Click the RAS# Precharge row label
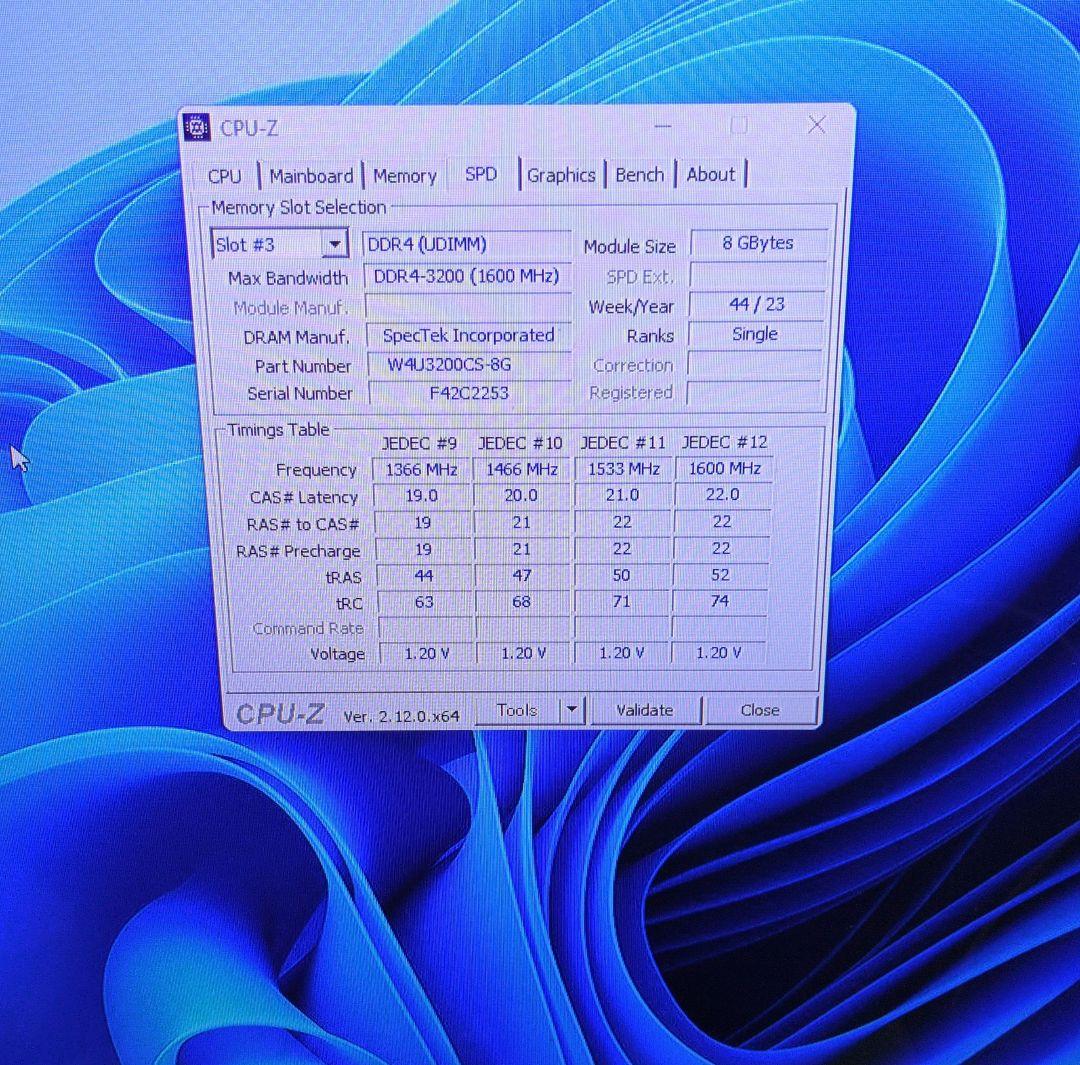 click(x=298, y=552)
